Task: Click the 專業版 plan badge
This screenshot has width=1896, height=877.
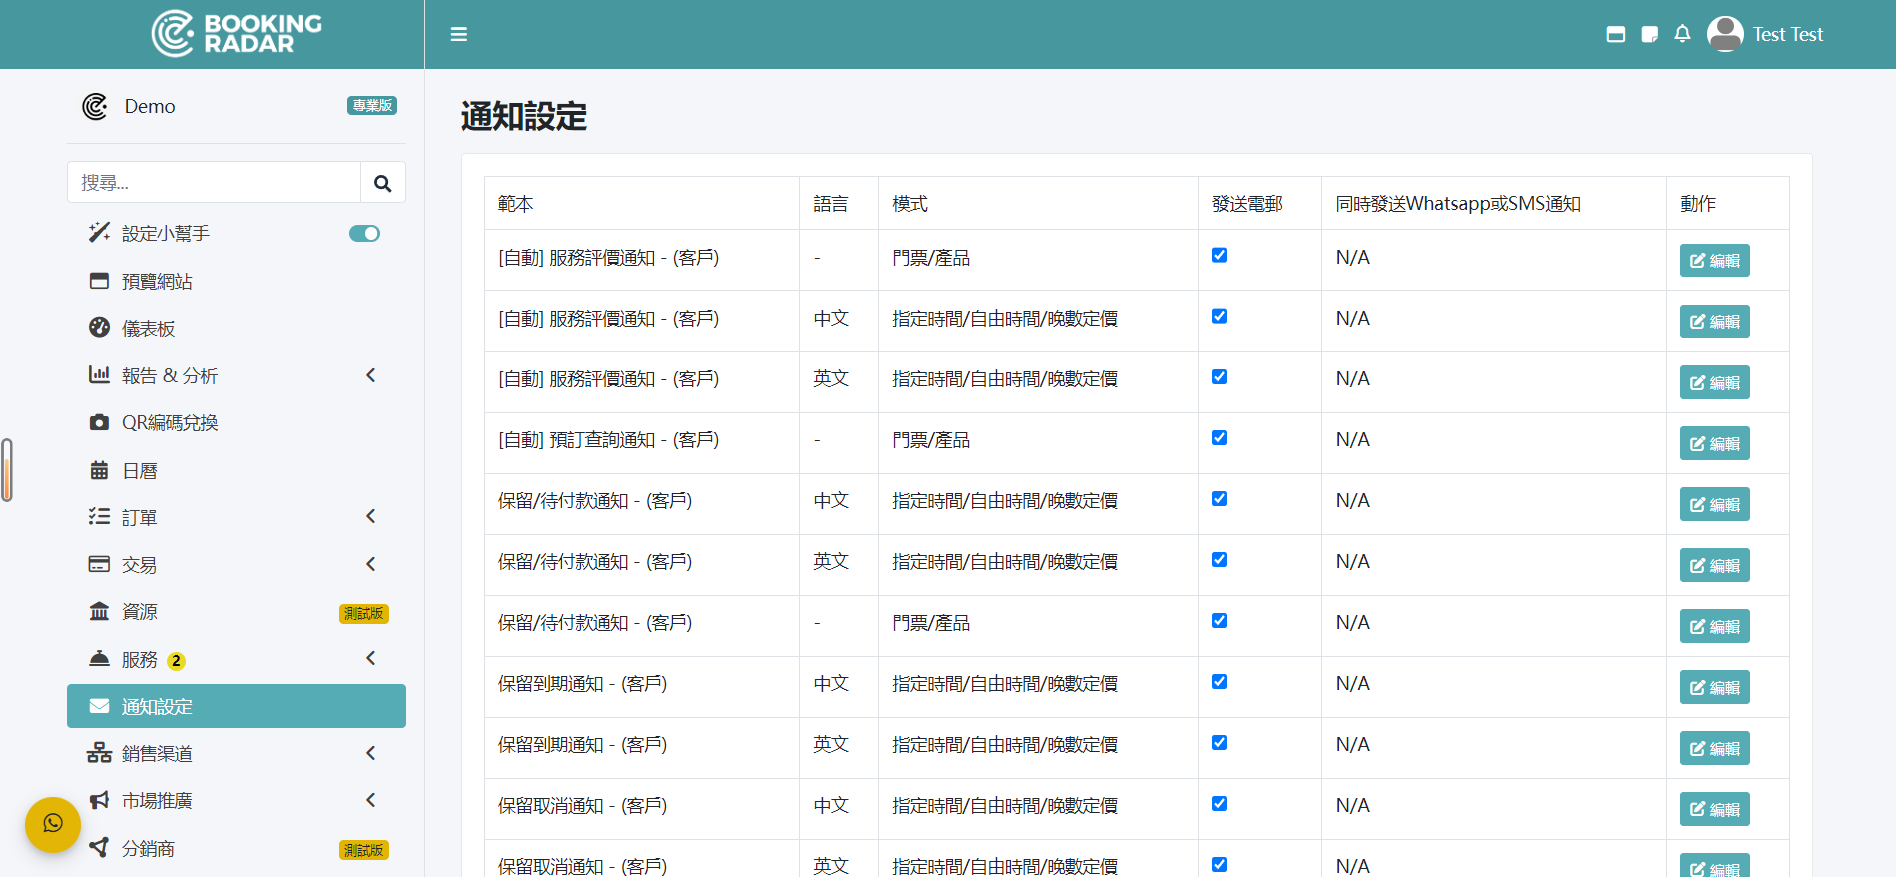Action: coord(372,105)
